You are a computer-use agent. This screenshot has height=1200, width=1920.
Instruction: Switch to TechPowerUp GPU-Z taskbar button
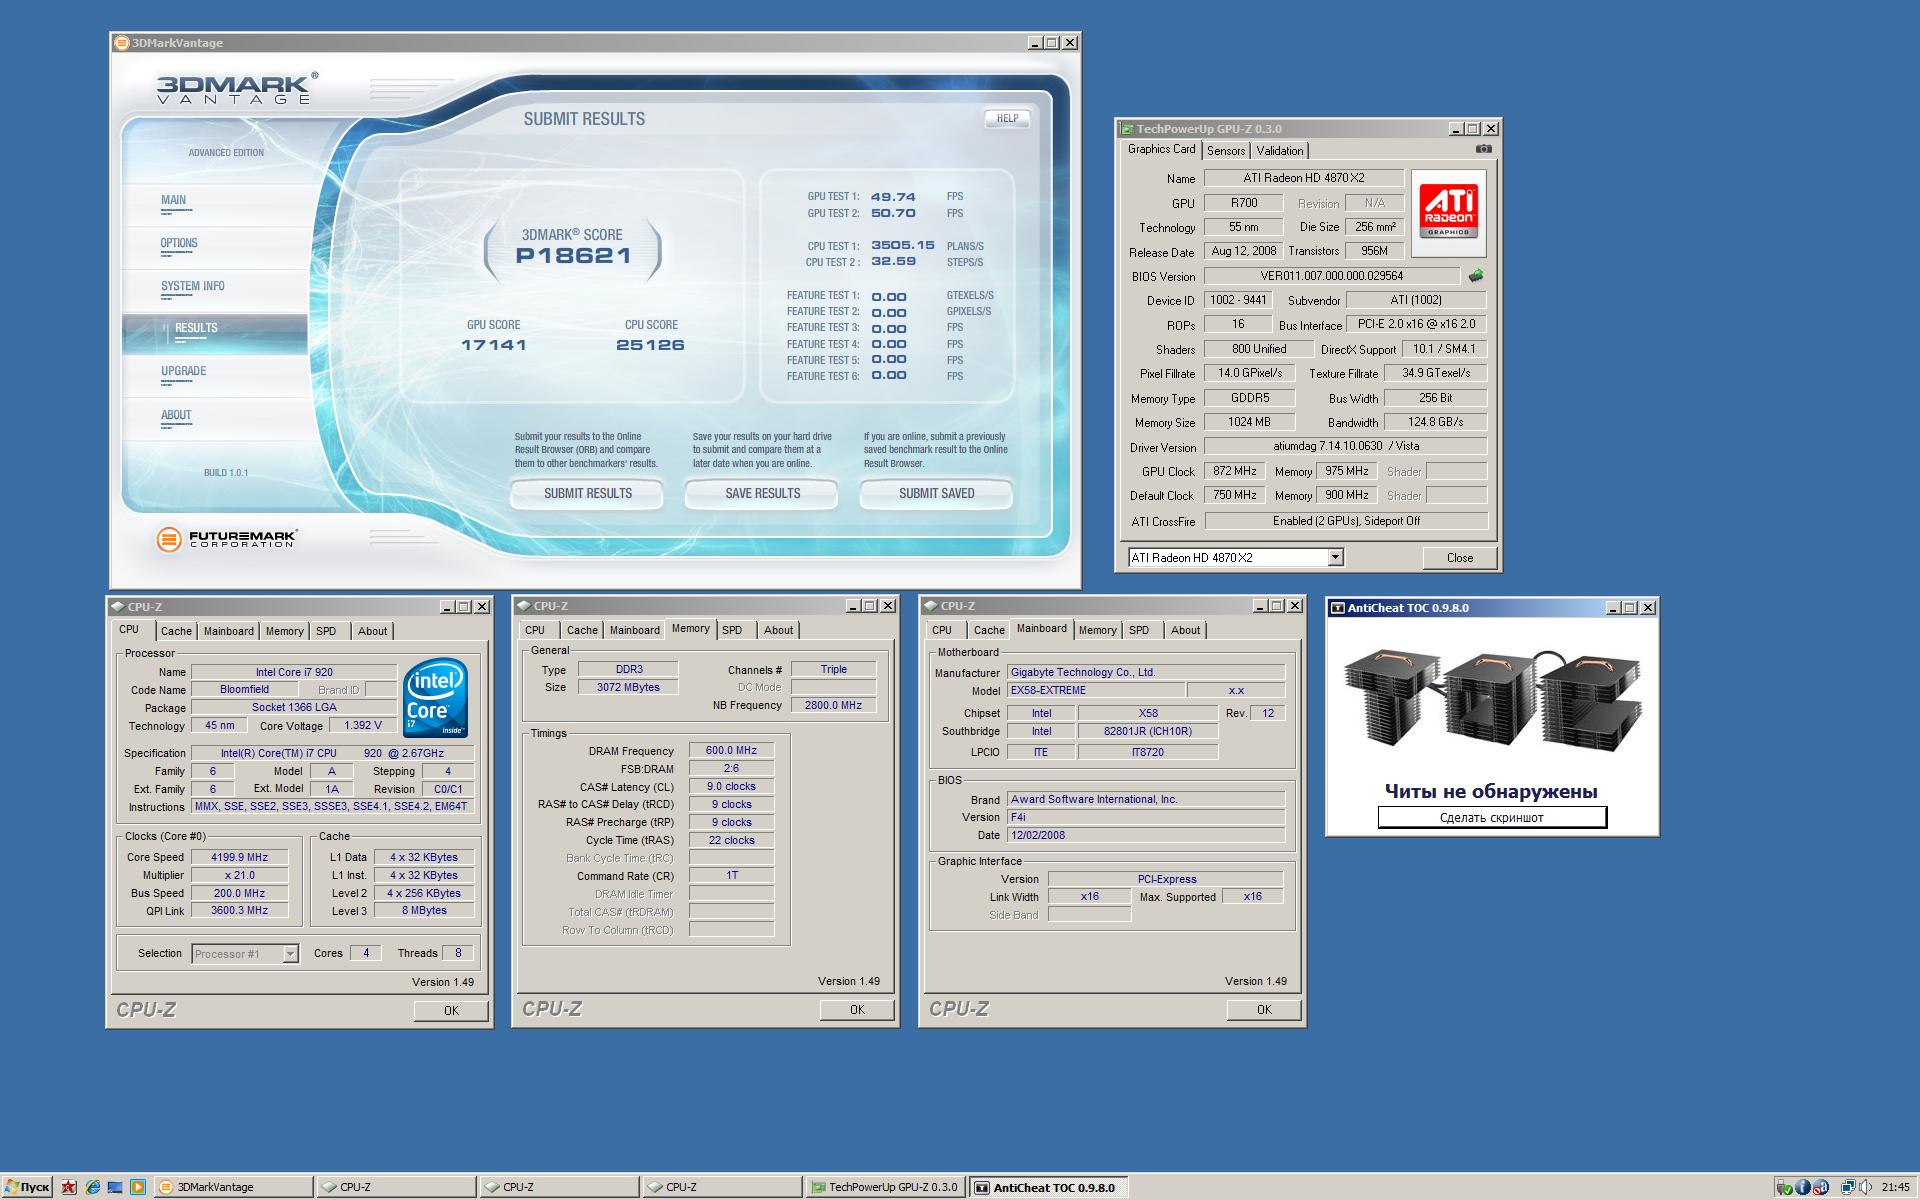[x=886, y=1187]
